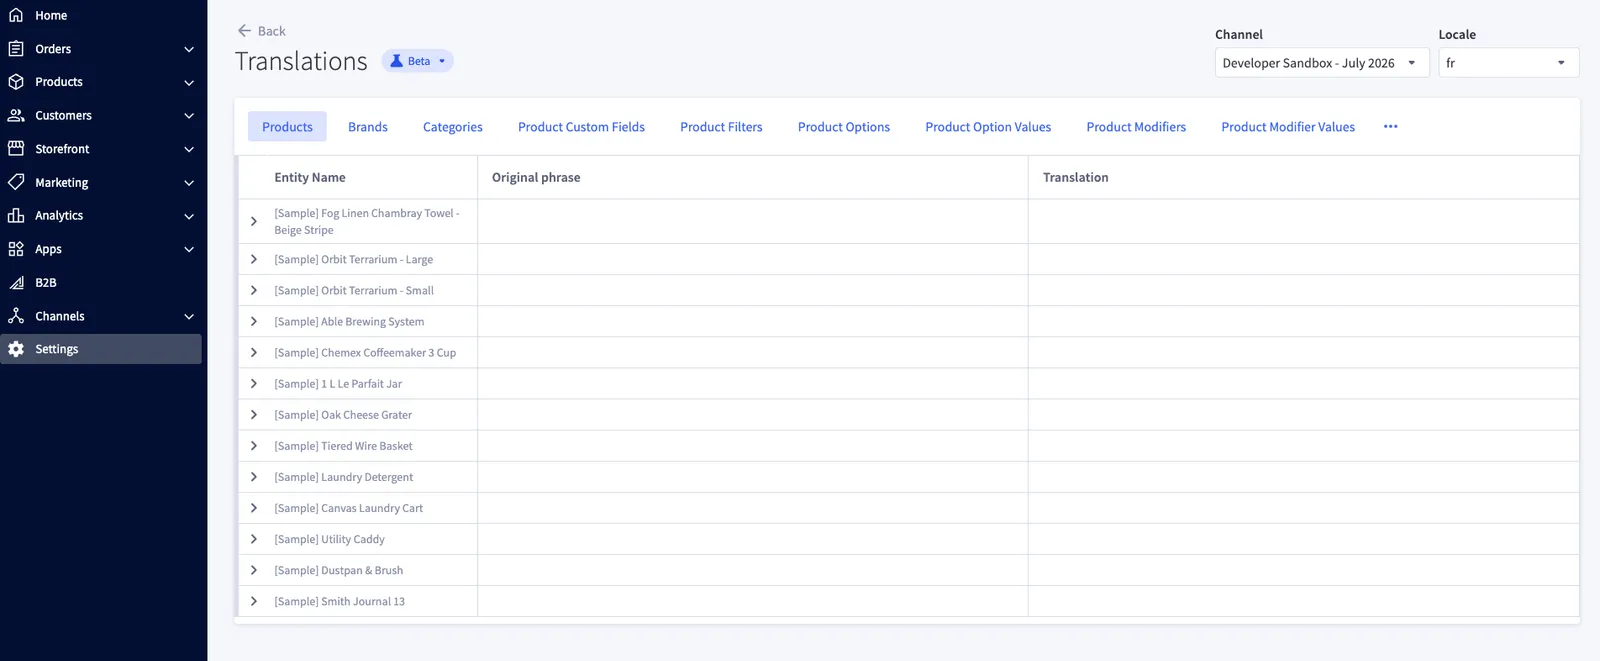This screenshot has width=1600, height=661.
Task: Click '[Sample] Smith Journal 13' entity name
Action: tap(339, 600)
